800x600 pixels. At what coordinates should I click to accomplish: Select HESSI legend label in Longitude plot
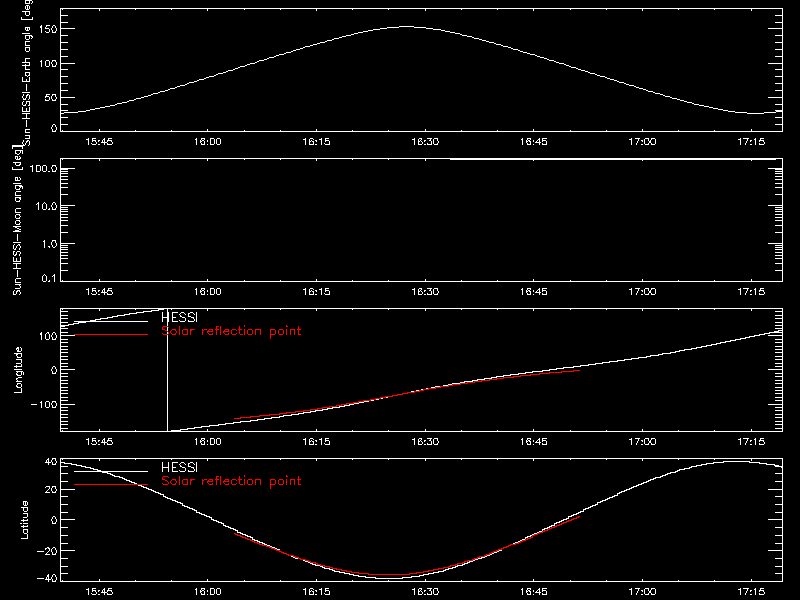[x=179, y=317]
